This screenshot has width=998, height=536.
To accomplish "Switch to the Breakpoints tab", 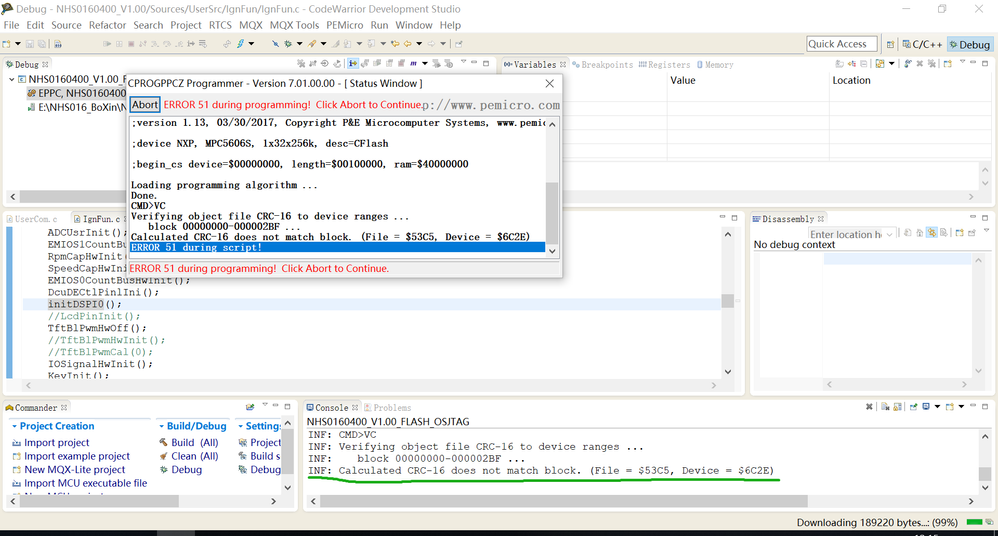I will click(603, 64).
